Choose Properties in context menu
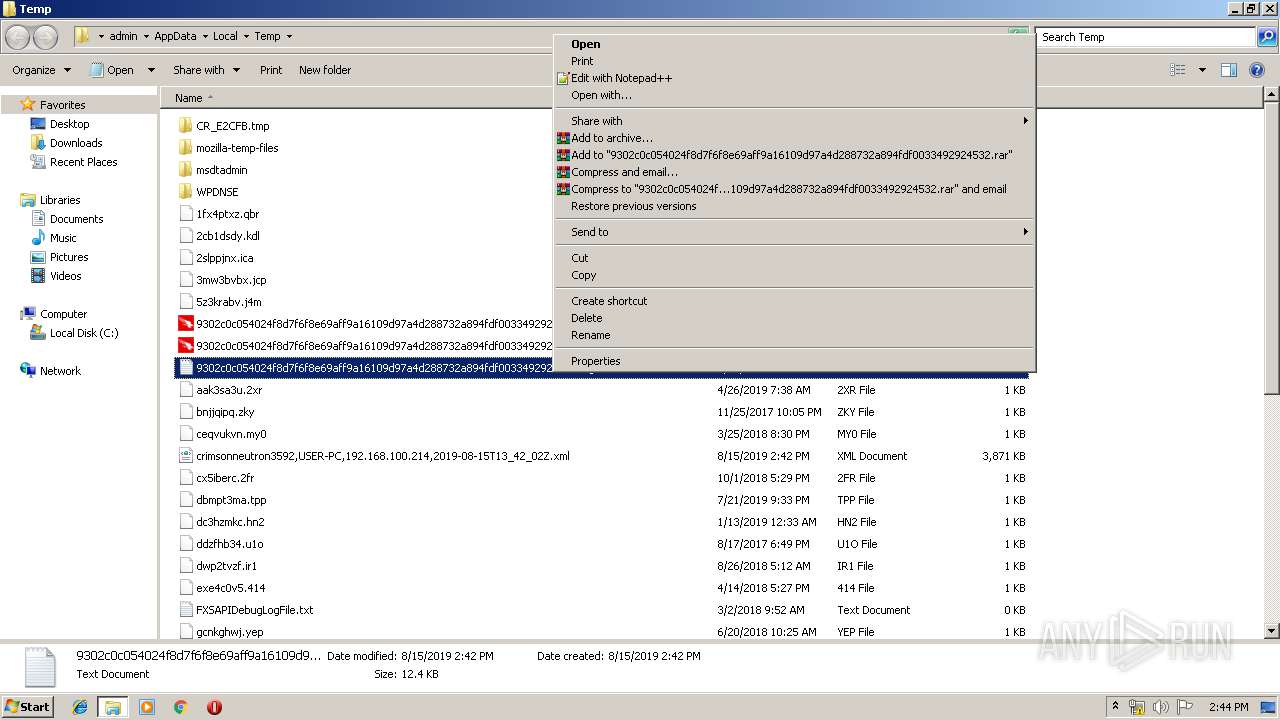Image resolution: width=1280 pixels, height=720 pixels. point(795,361)
